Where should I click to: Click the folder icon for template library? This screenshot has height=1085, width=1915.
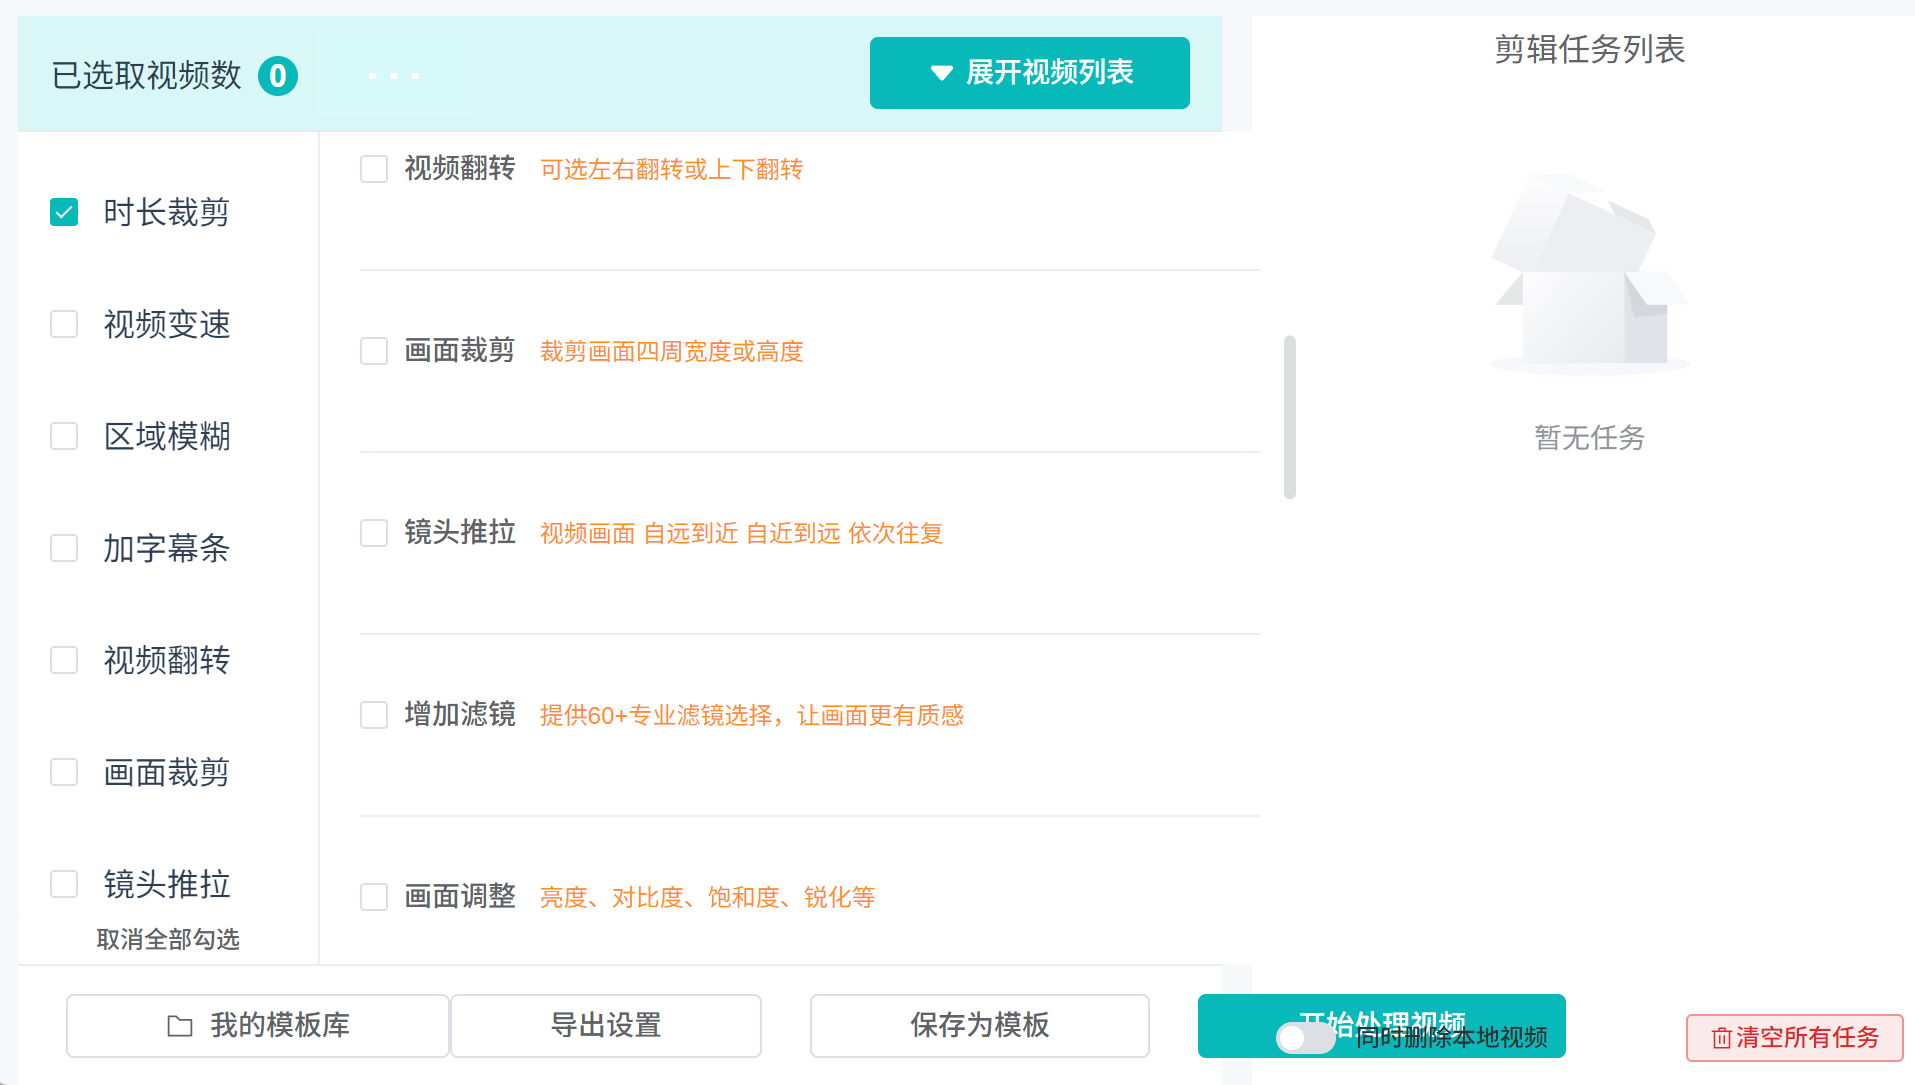pyautogui.click(x=180, y=1026)
